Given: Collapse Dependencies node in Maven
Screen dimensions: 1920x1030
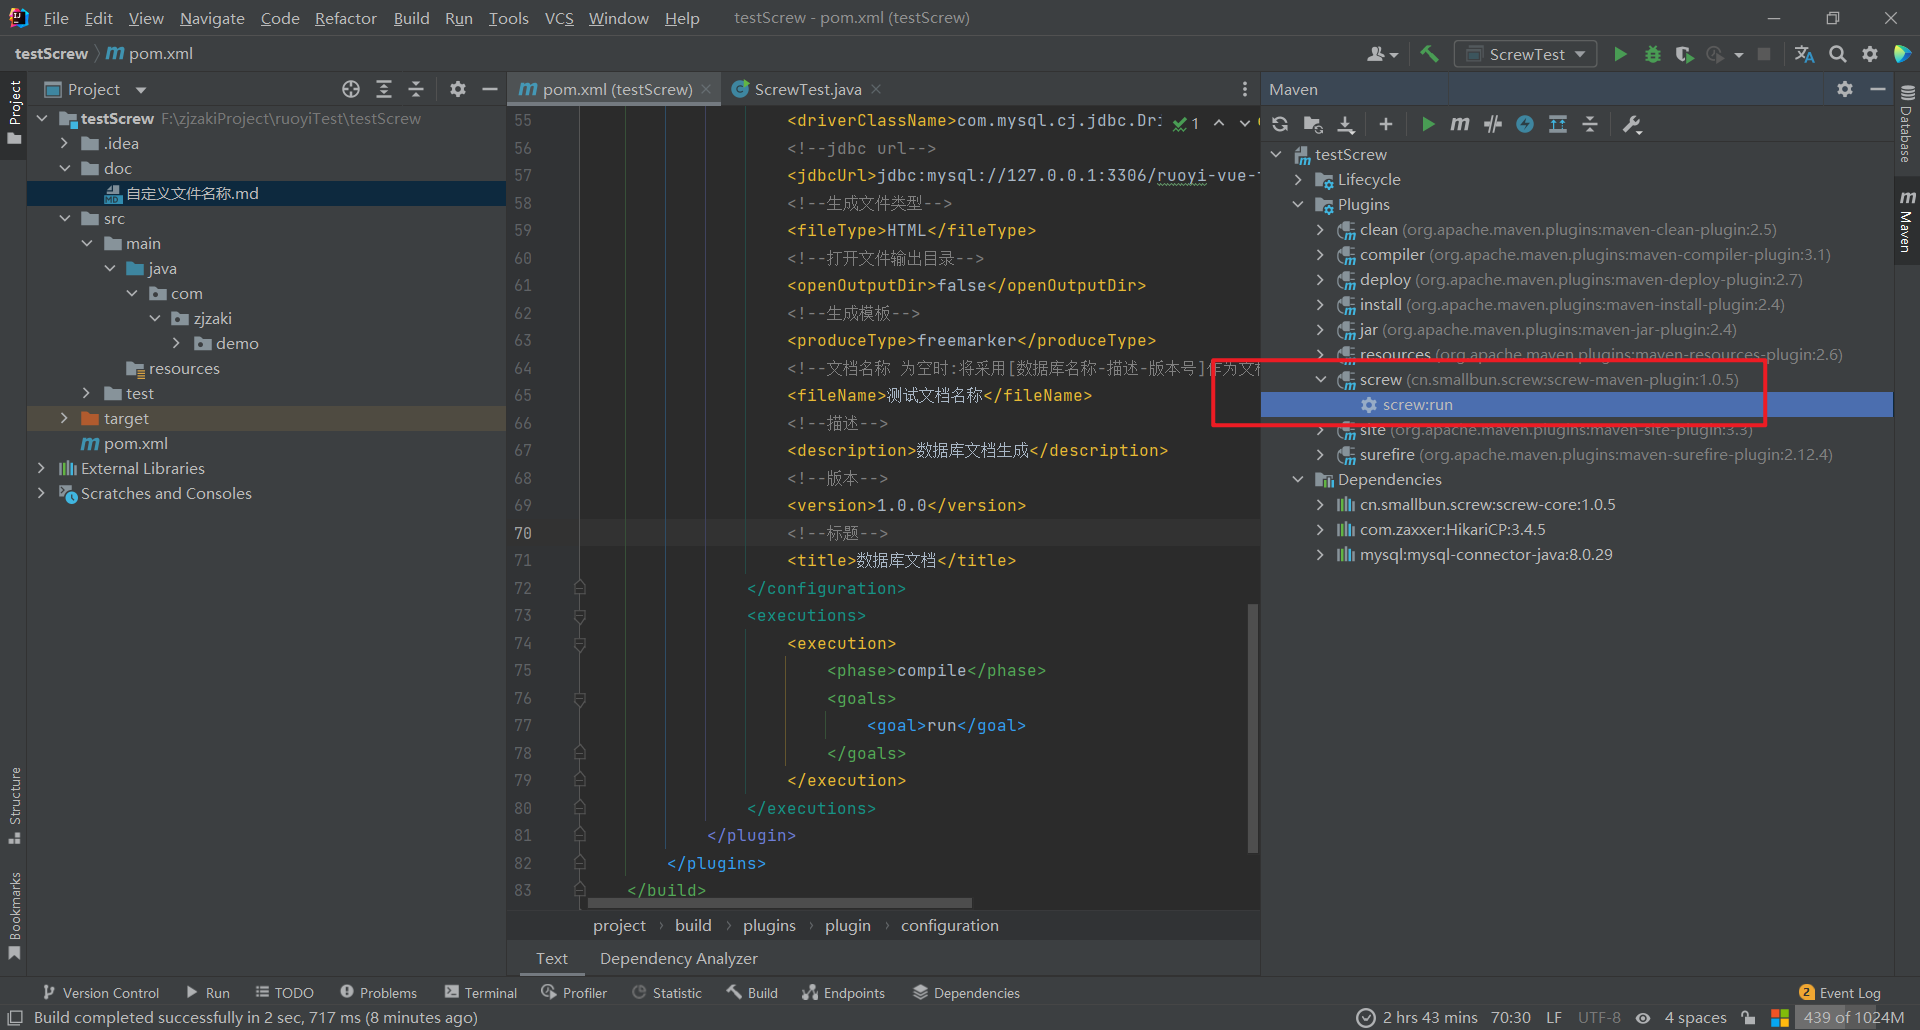Looking at the screenshot, I should (1298, 479).
